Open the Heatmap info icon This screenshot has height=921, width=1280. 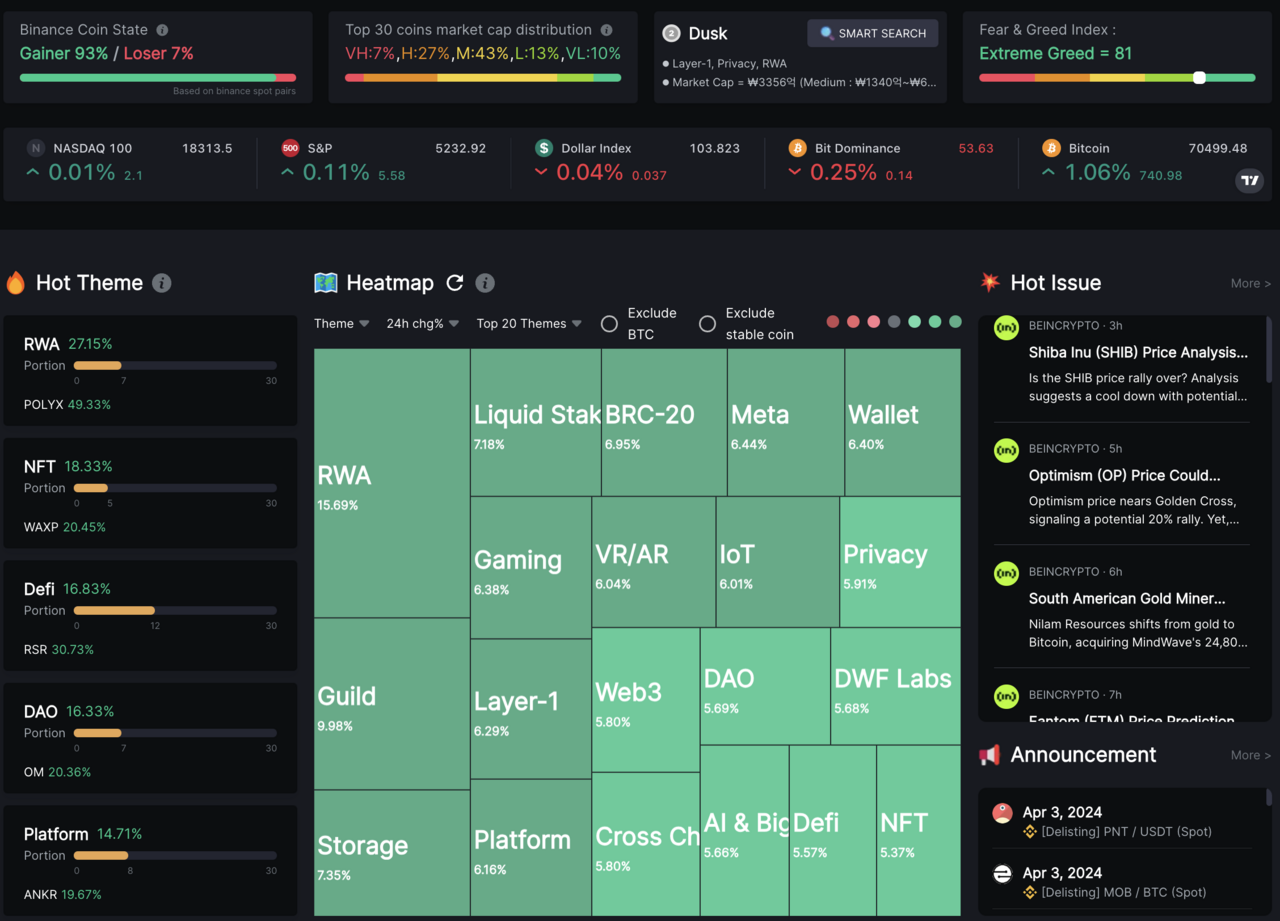pos(485,283)
